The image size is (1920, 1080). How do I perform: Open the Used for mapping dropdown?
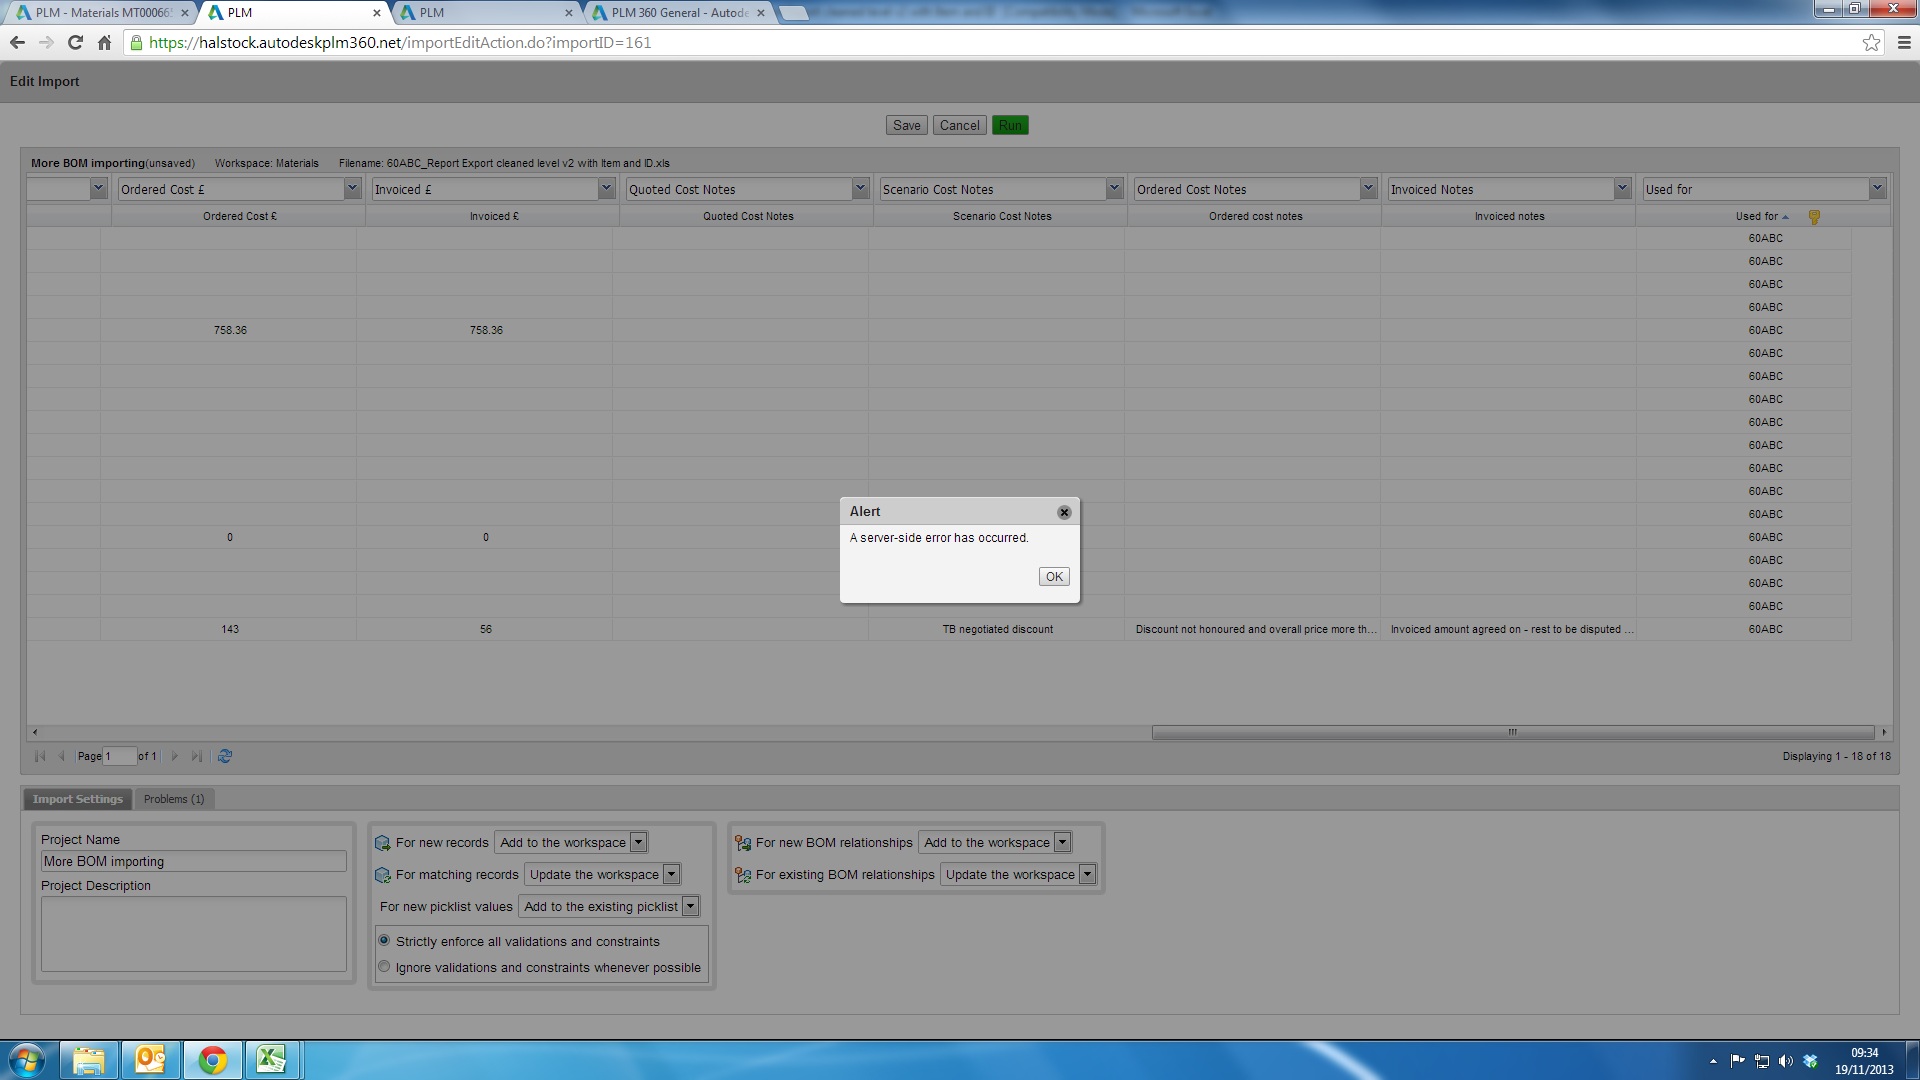[x=1877, y=189]
